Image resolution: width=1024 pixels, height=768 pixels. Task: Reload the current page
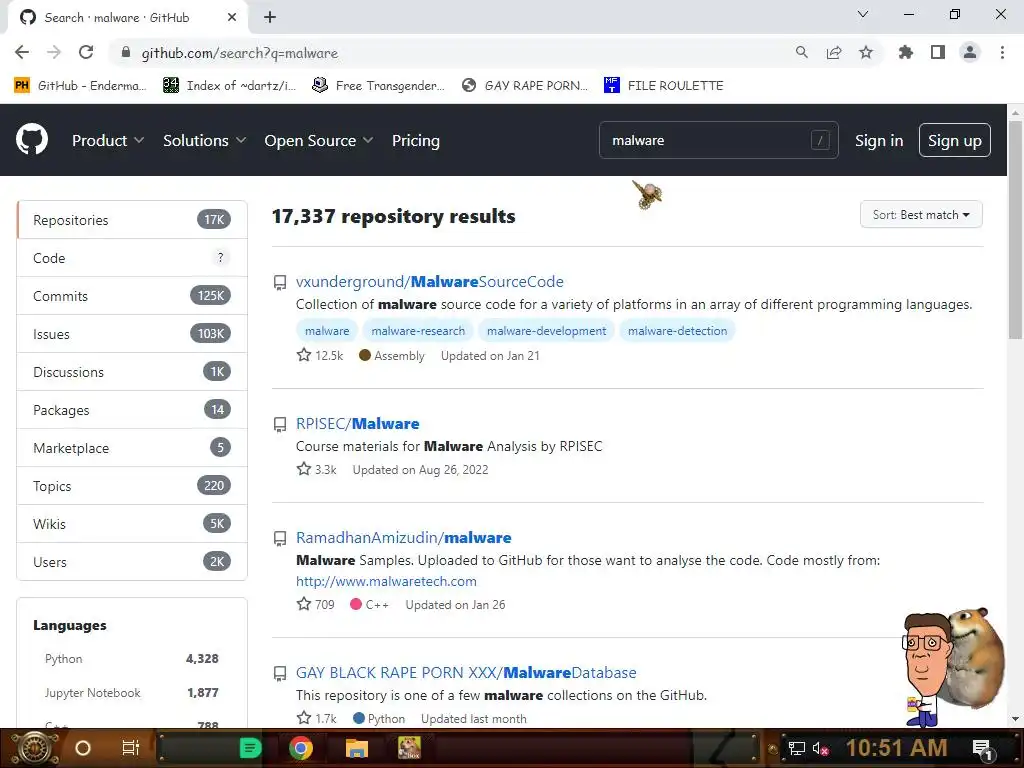[x=86, y=52]
